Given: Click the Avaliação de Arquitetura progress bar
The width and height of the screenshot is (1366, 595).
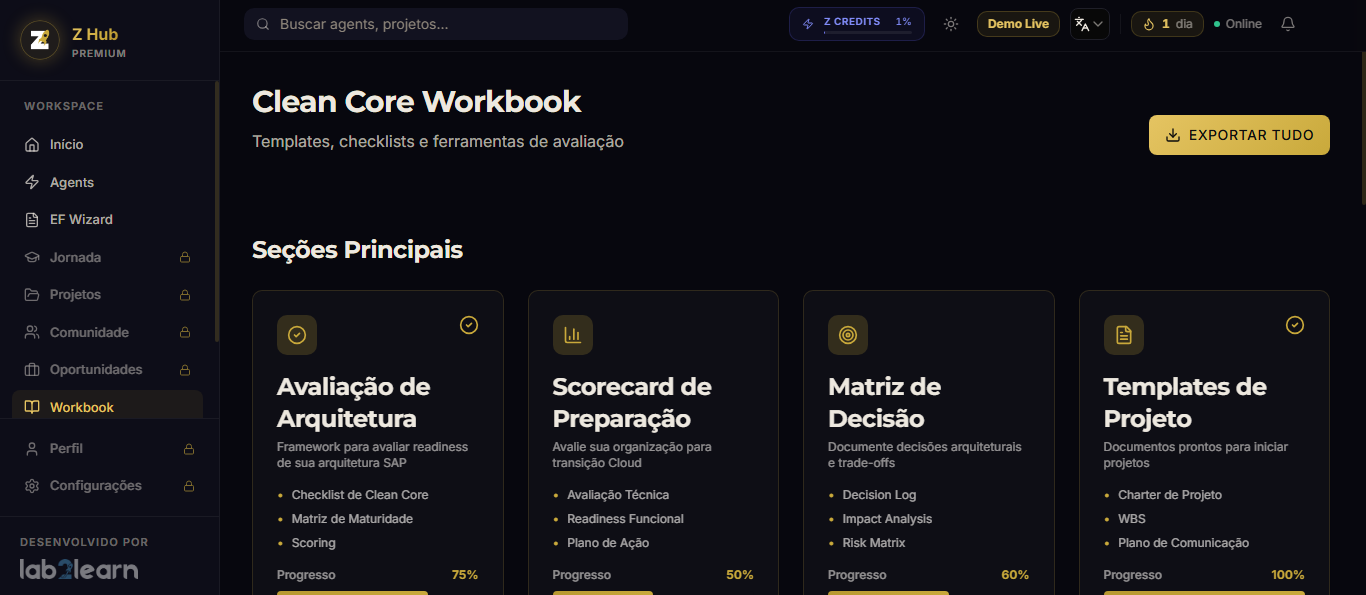Looking at the screenshot, I should click(x=377, y=593).
